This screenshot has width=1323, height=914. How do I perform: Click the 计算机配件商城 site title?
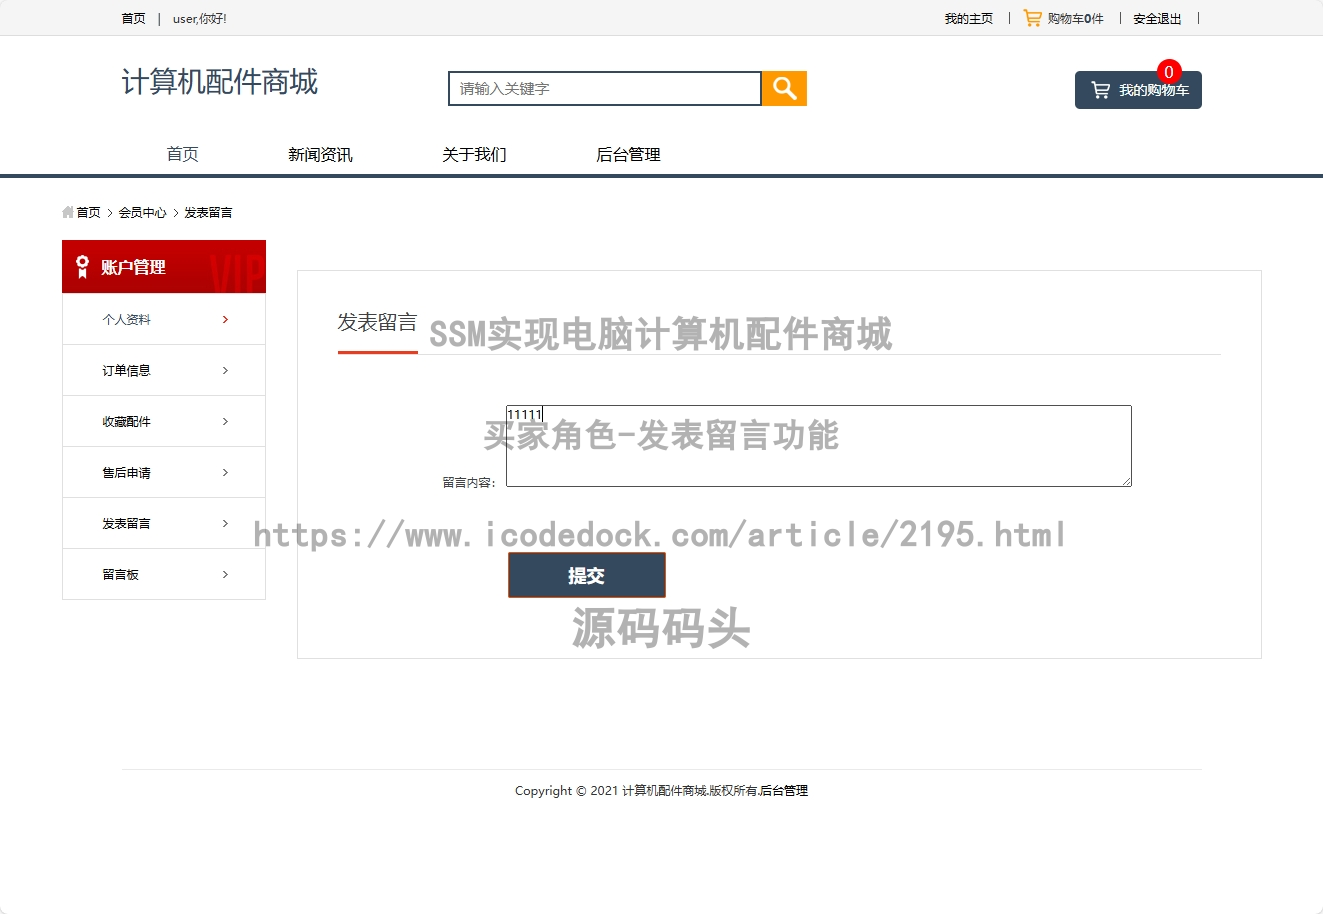[x=220, y=82]
